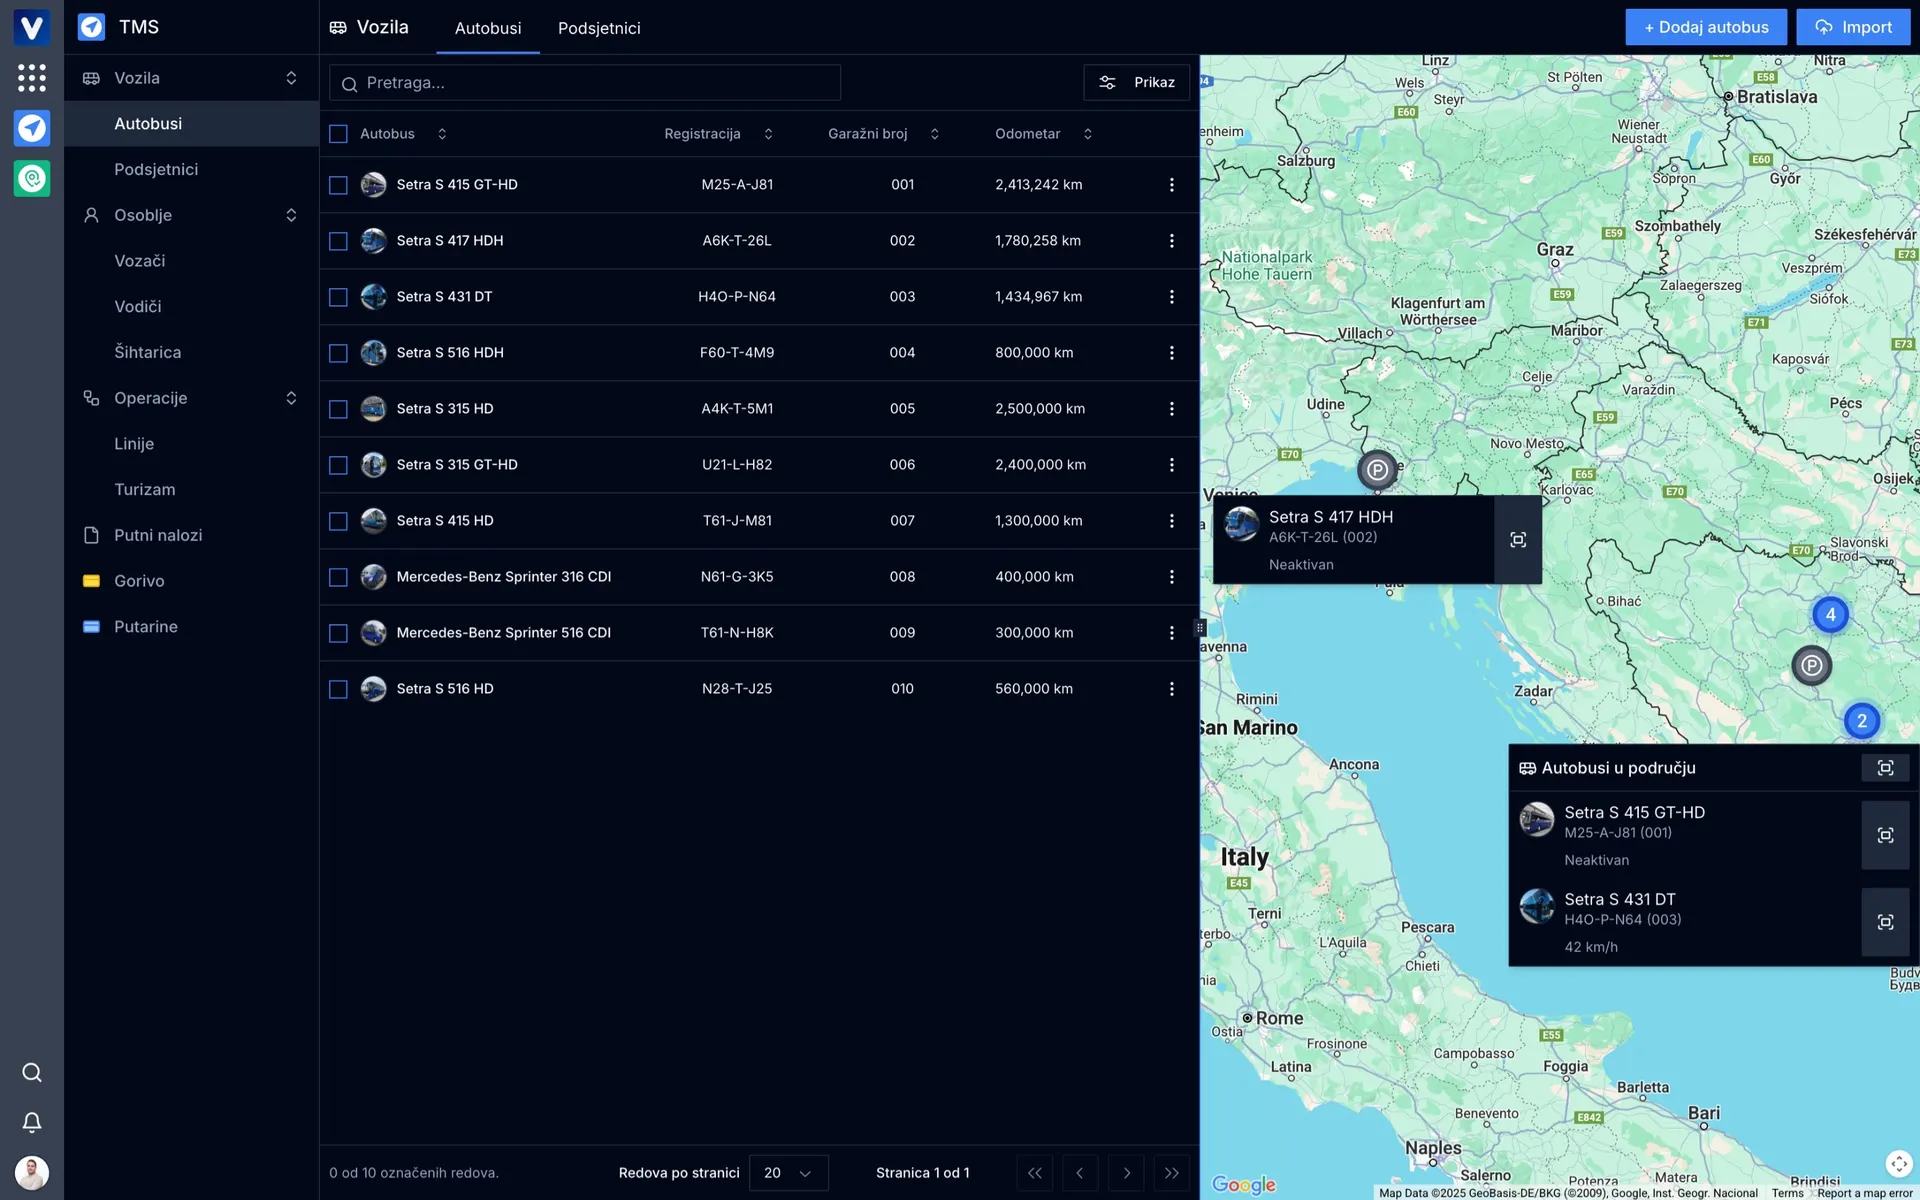Open rows-per-page dropdown showing 20
Screen dimensions: 1920x1200
(x=788, y=1173)
